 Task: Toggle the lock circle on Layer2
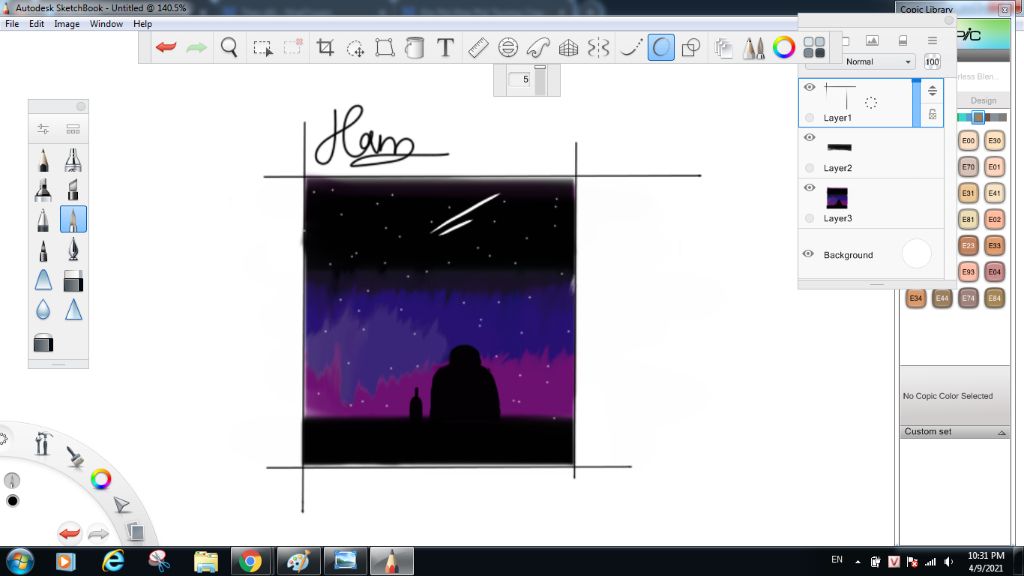click(810, 168)
